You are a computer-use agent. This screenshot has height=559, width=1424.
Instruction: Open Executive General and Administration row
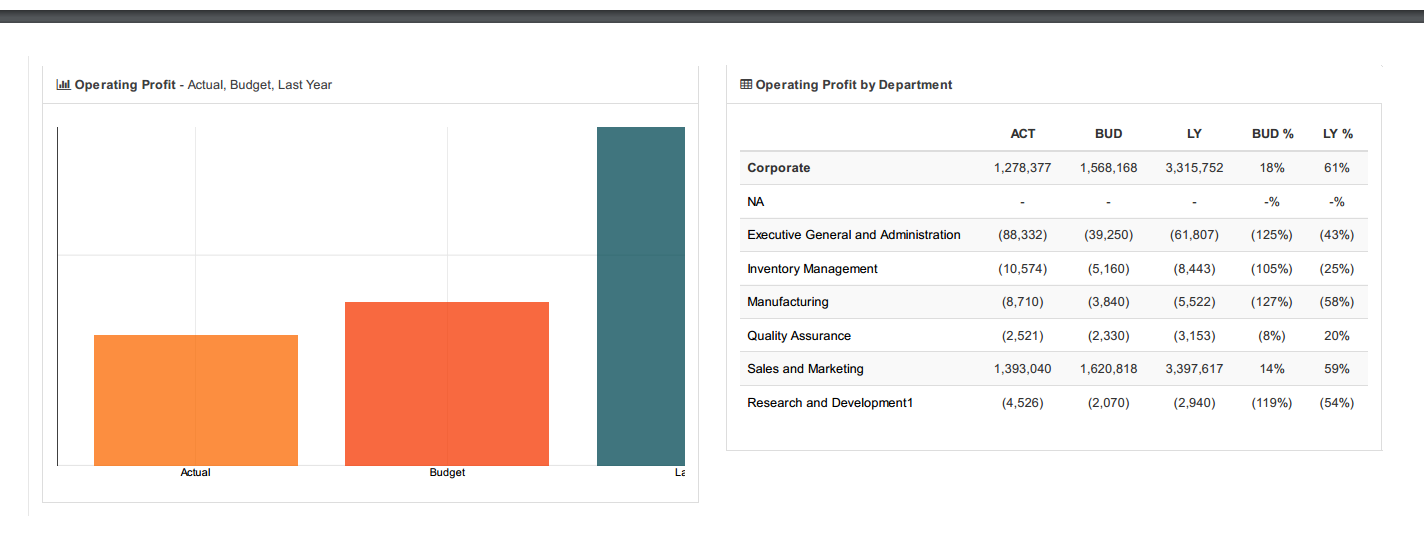tap(853, 235)
